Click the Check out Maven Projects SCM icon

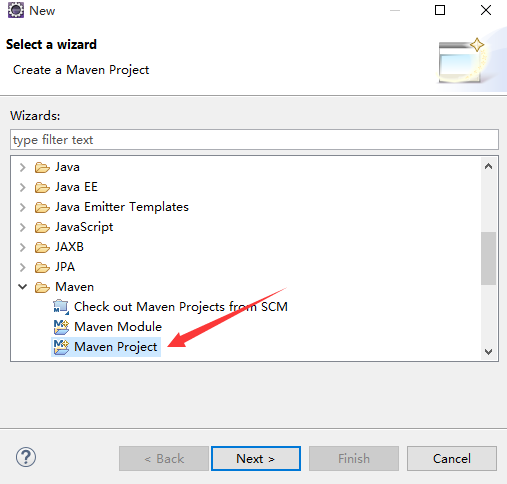61,307
